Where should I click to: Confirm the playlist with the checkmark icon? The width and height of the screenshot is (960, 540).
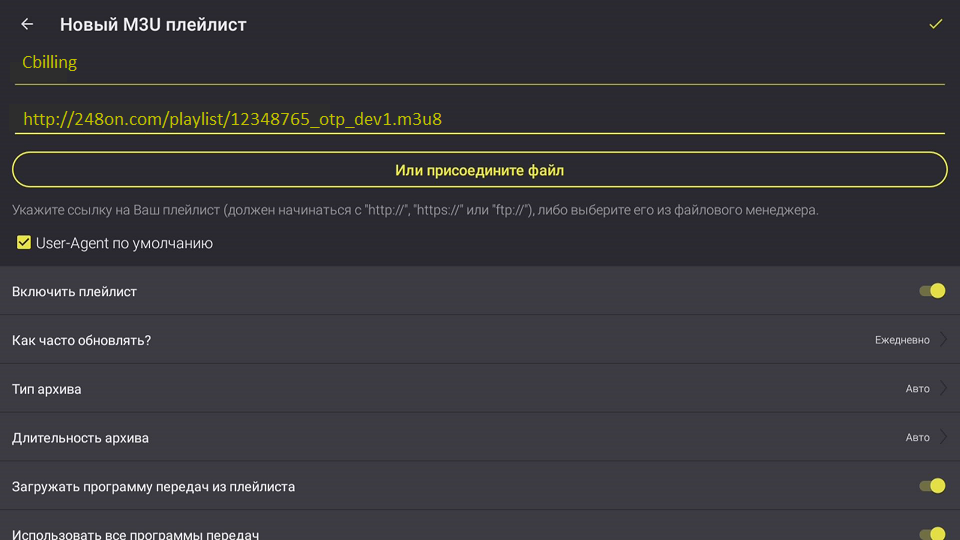[x=935, y=24]
